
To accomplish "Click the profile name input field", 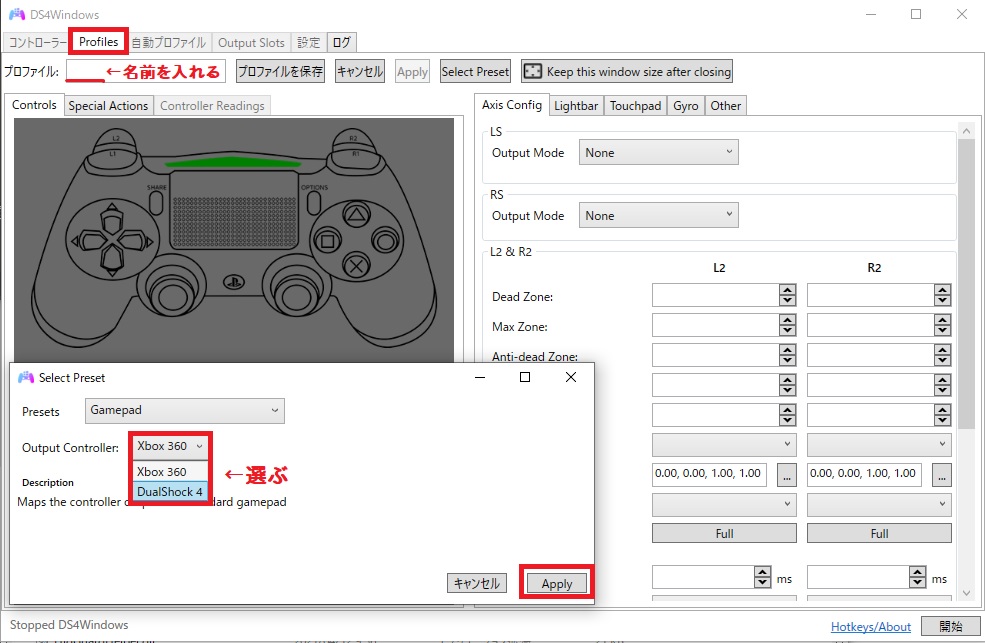I will [x=85, y=71].
